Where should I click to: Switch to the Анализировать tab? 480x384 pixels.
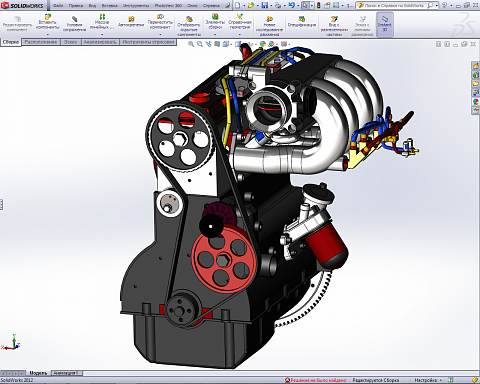pyautogui.click(x=100, y=42)
